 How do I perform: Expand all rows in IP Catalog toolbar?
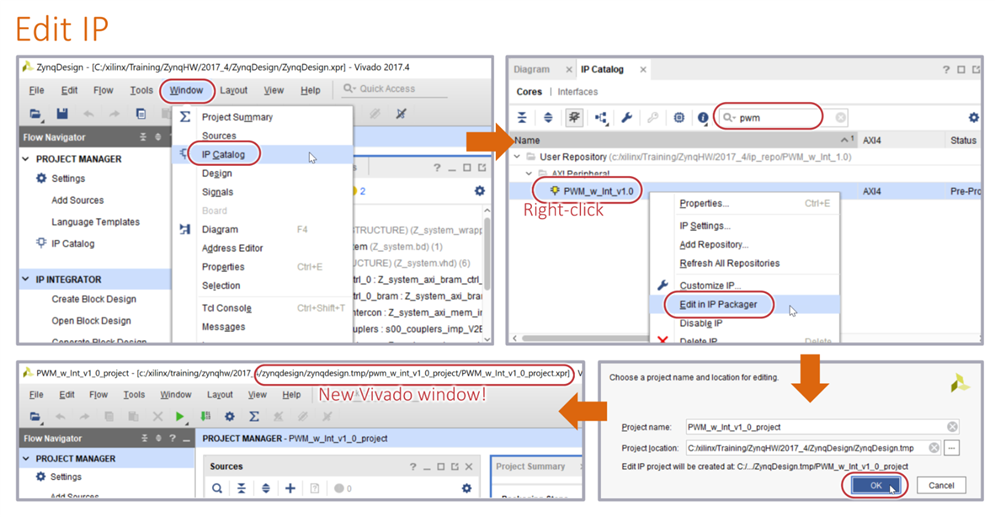coord(548,117)
